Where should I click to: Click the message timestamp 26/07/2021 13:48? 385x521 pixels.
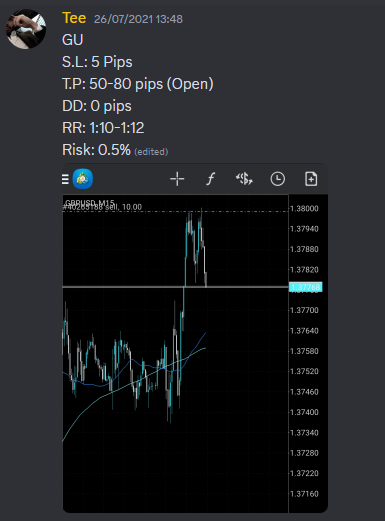click(x=138, y=19)
